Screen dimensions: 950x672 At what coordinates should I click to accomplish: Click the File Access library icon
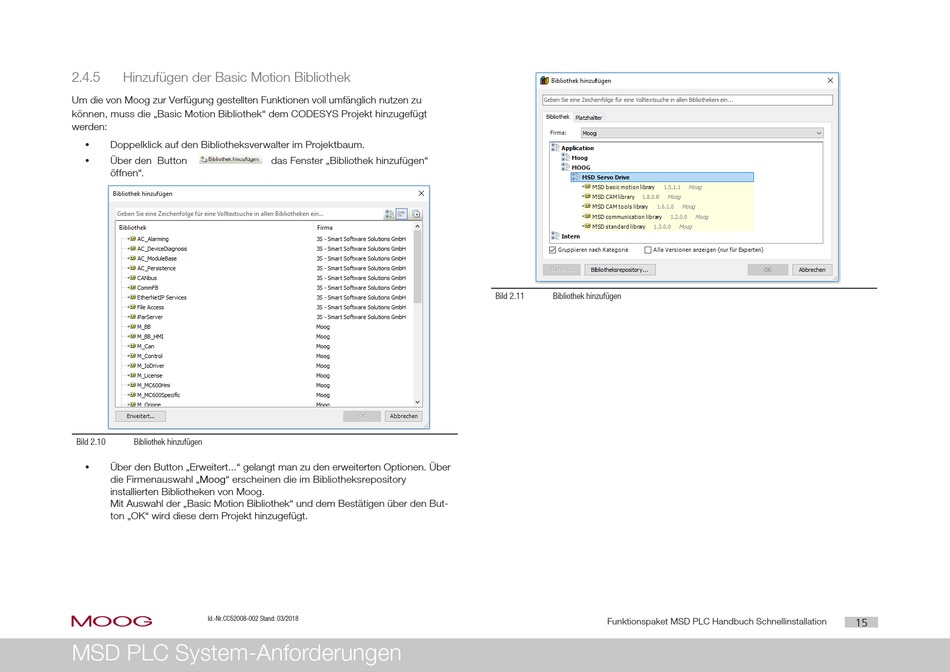click(x=132, y=307)
